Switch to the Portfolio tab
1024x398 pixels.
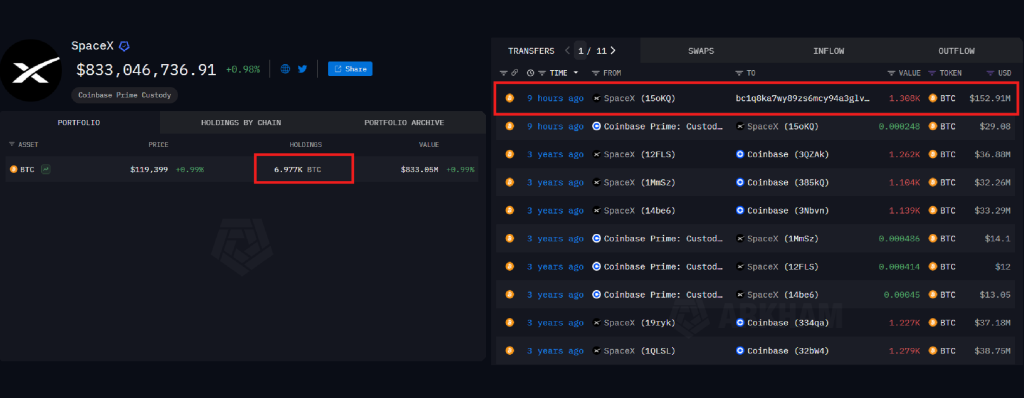coord(79,122)
